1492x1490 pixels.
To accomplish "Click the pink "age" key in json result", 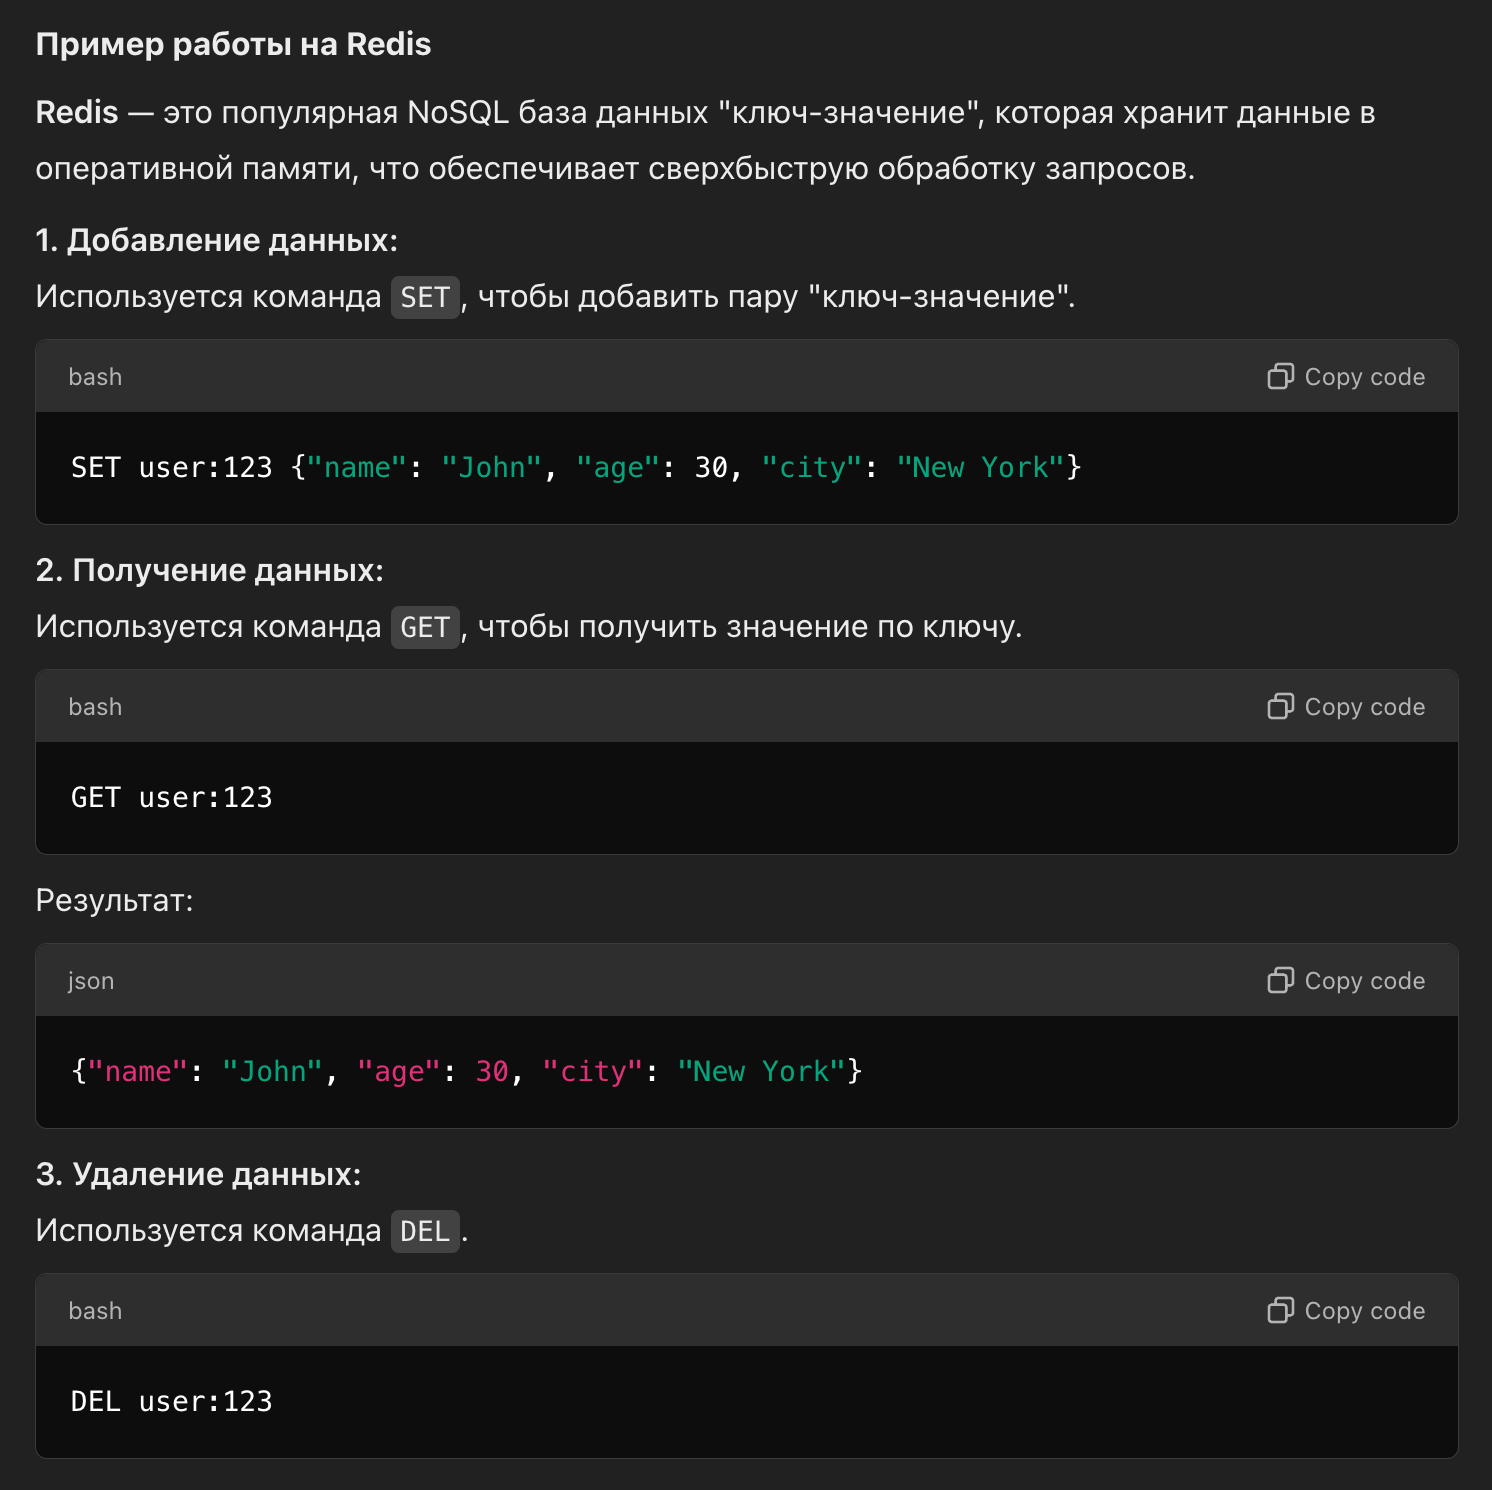I will pos(399,1071).
